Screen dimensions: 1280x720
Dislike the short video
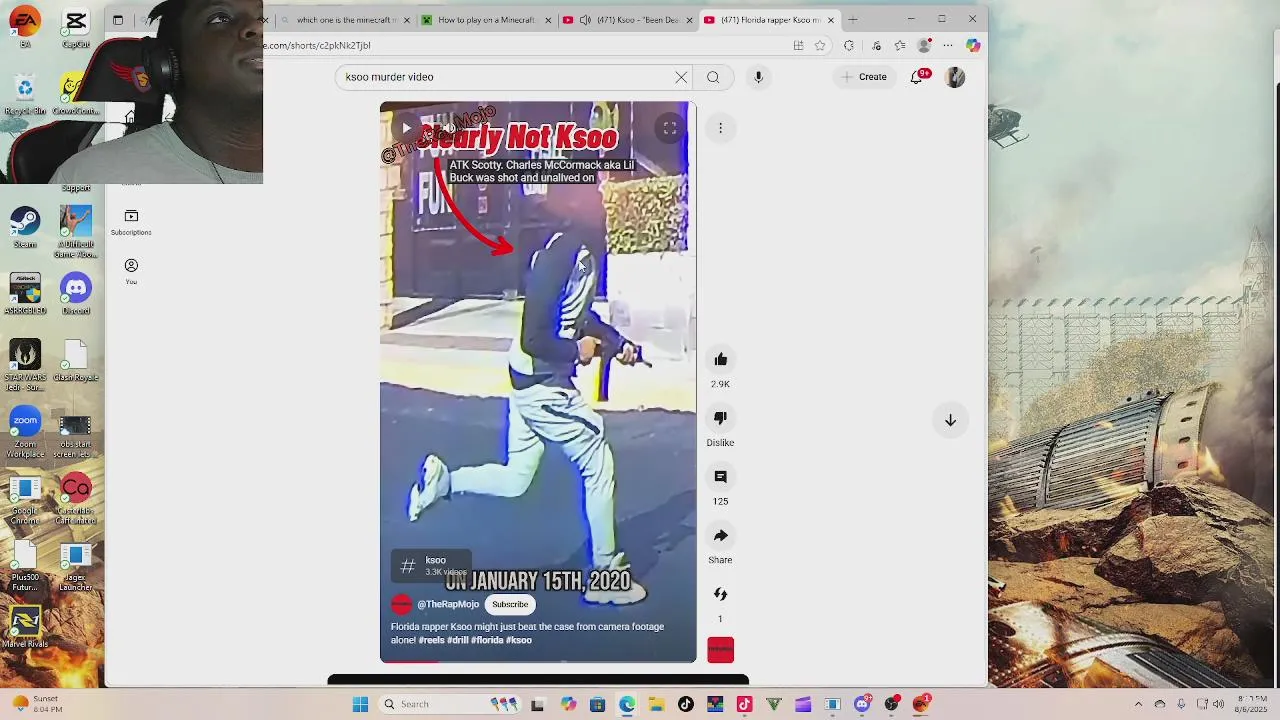[720, 418]
